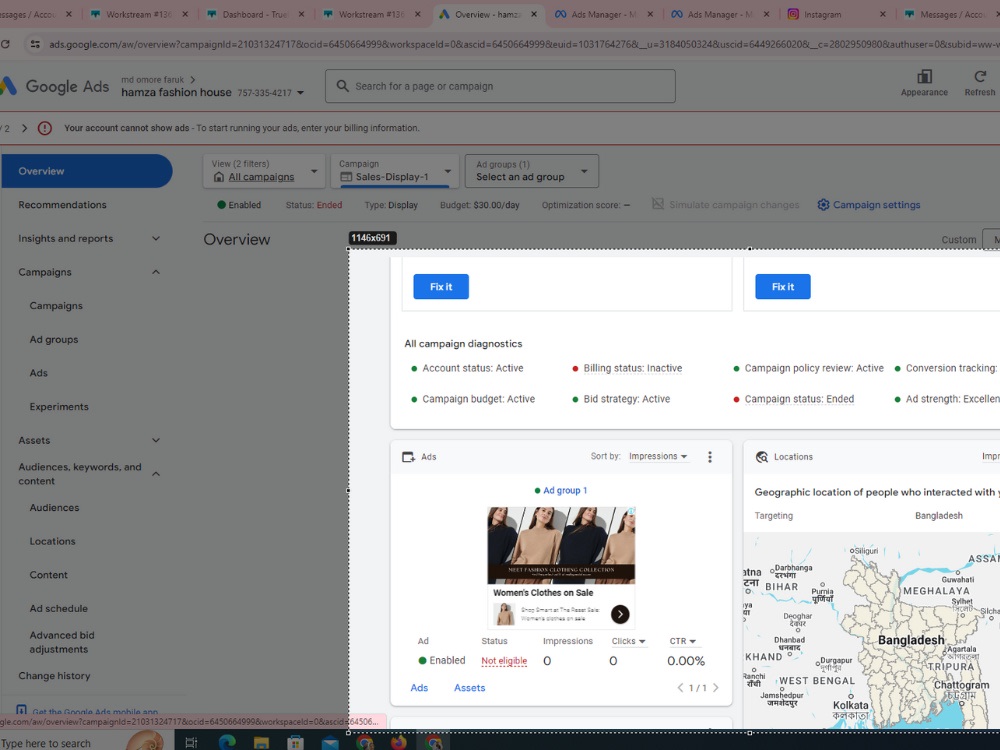Open the account selector dropdown arrow

click(300, 93)
